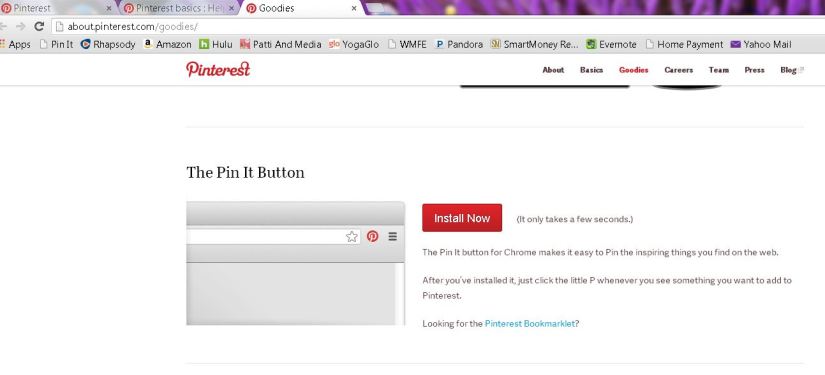Open the Amazon bookmark
Image resolution: width=825 pixels, height=375 pixels.
(167, 45)
